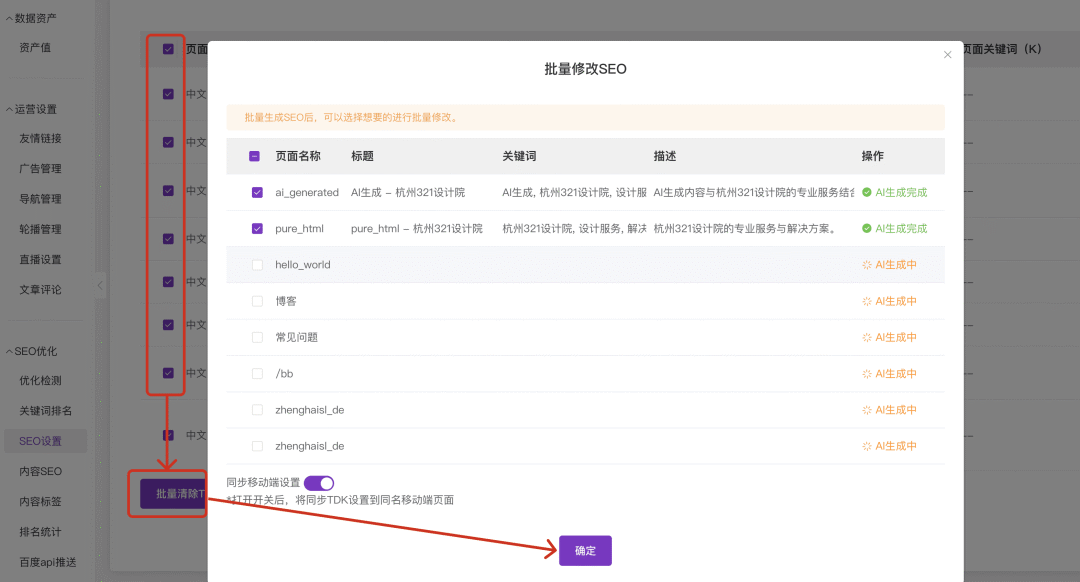Click the AI生成中 spinner for hello_world
The width and height of the screenshot is (1080, 582).
(x=866, y=265)
